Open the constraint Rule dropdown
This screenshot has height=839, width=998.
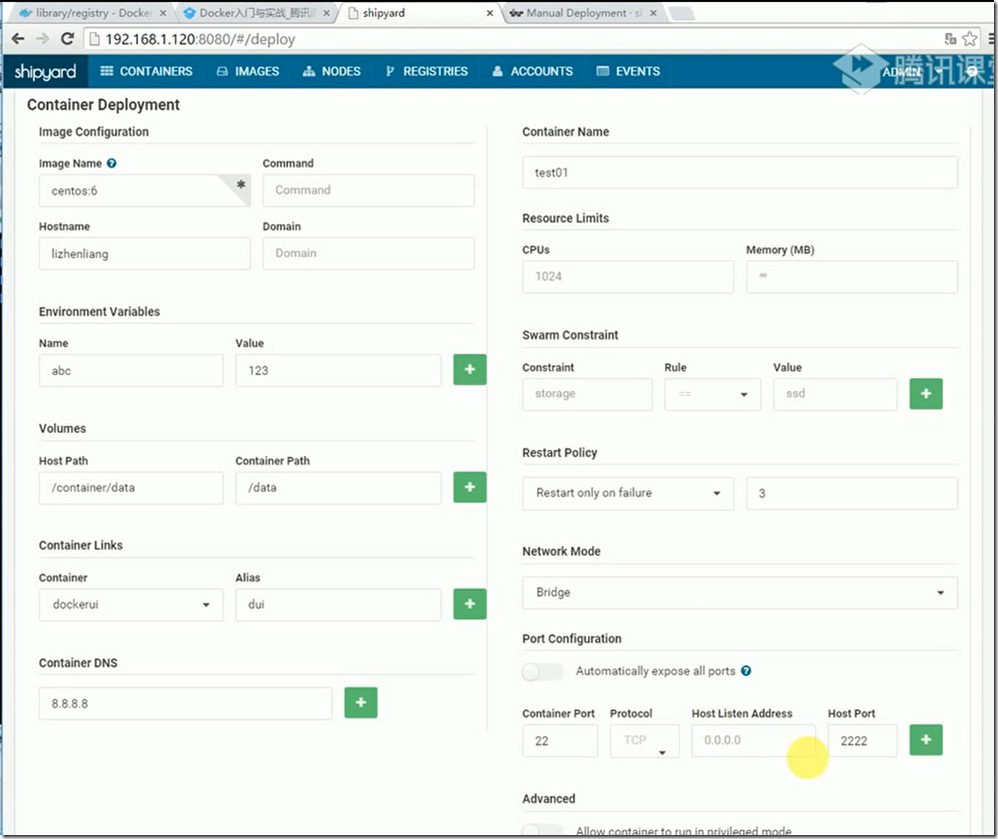point(713,394)
